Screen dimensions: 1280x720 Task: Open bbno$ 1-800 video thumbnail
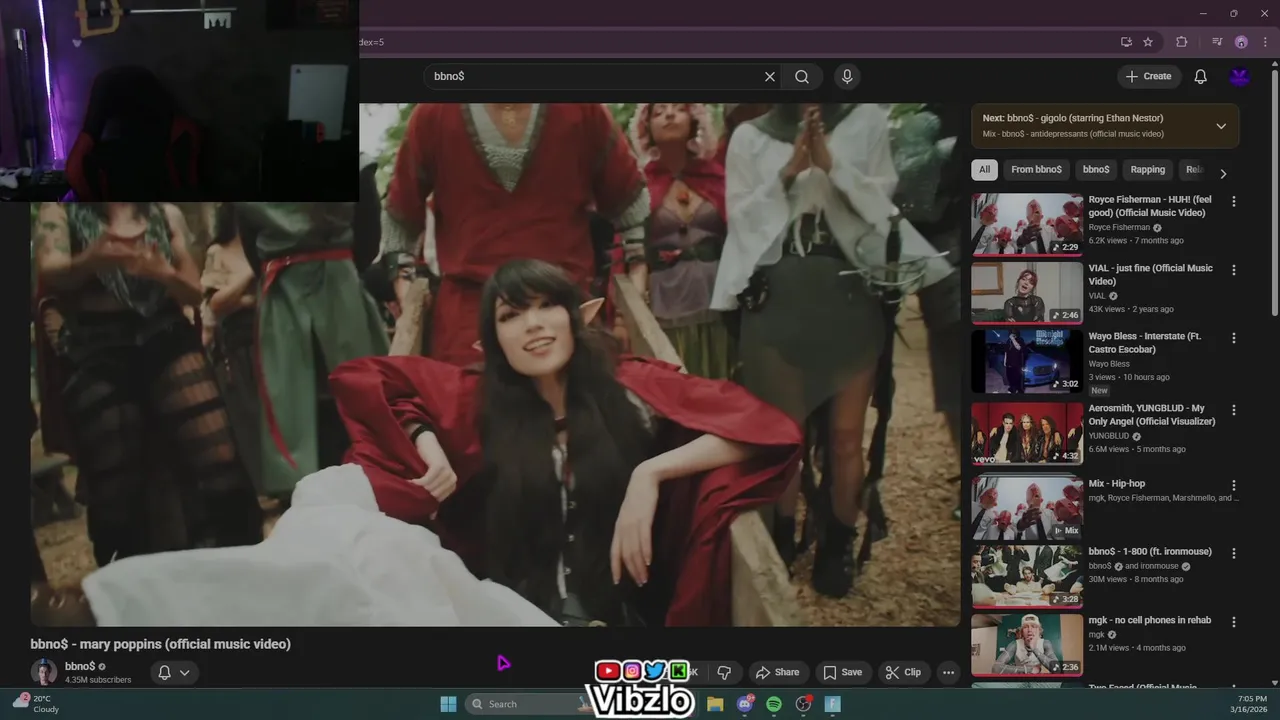1027,576
